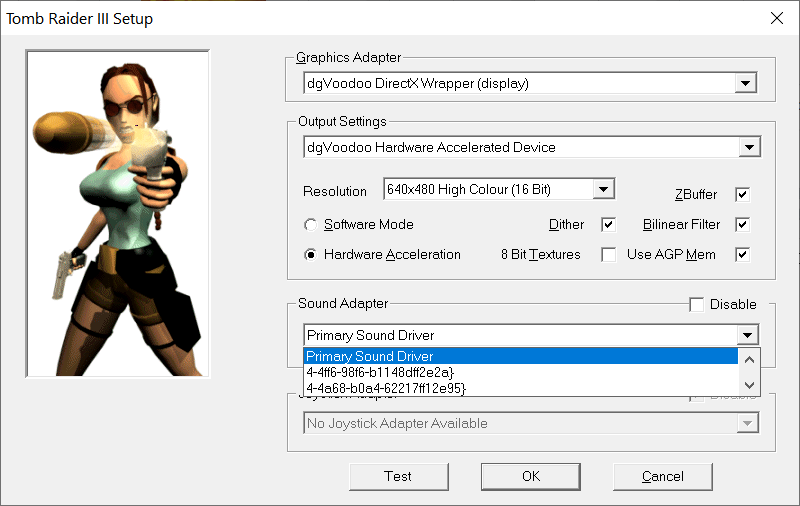800x506 pixels.
Task: Collapse the Sound Adapter dropdown arrow
Action: point(747,336)
